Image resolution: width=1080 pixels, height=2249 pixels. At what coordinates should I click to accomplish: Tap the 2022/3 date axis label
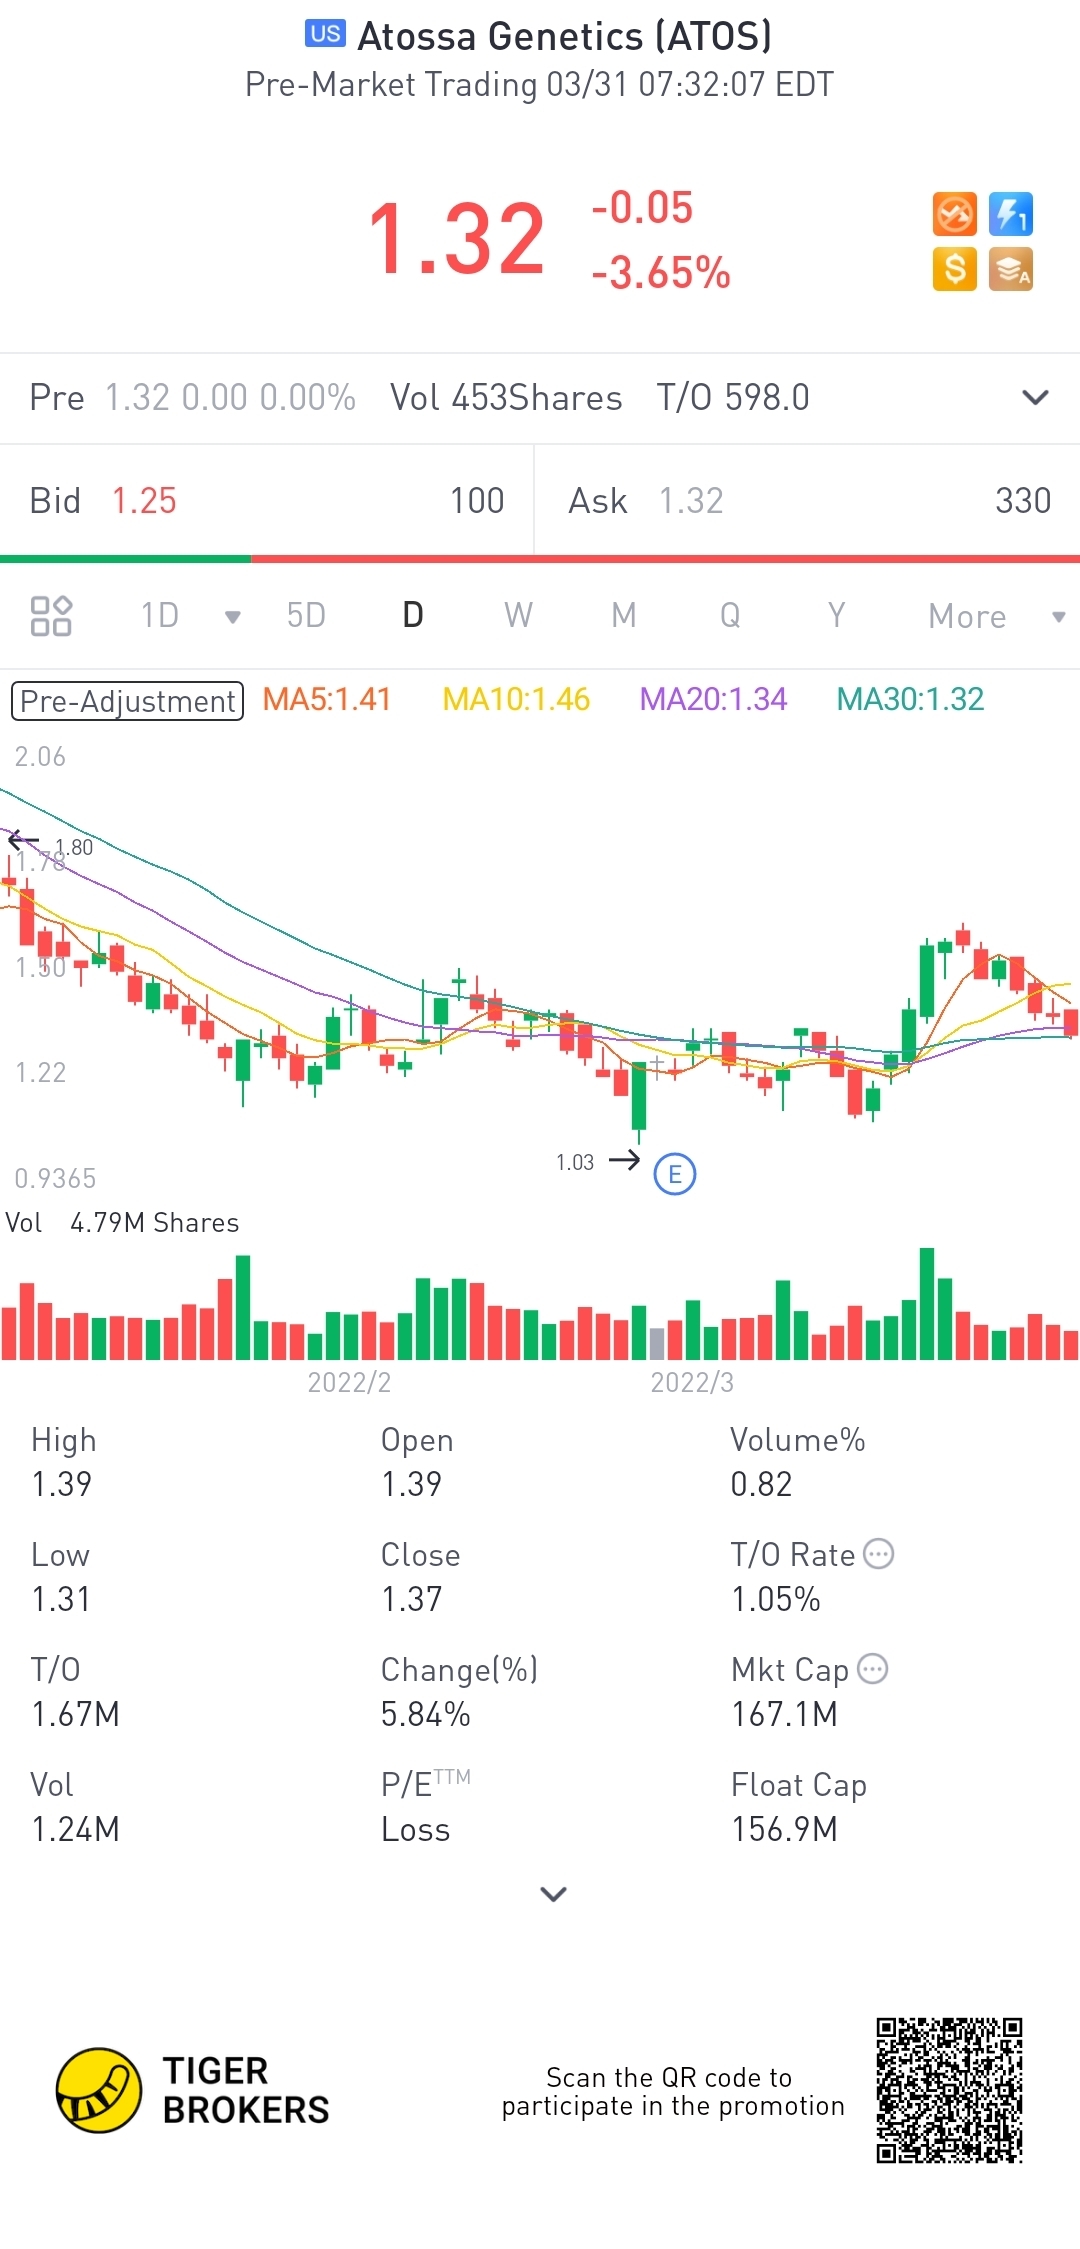click(x=692, y=1382)
